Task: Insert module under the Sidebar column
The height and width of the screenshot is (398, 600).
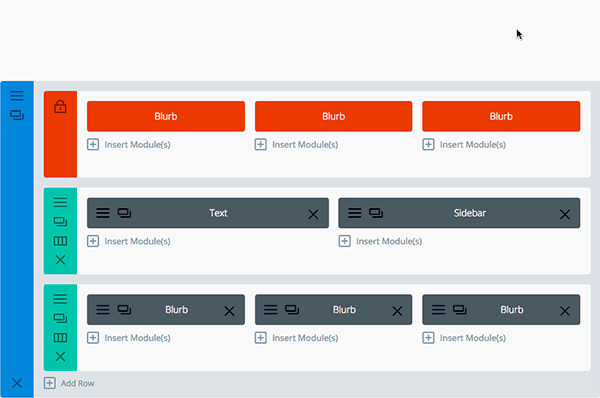Action: [x=380, y=241]
